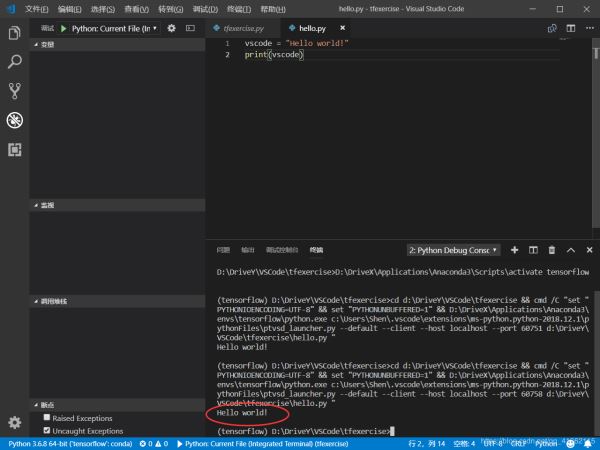Open the 终端(T) menu
600x450 pixels.
click(239, 9)
